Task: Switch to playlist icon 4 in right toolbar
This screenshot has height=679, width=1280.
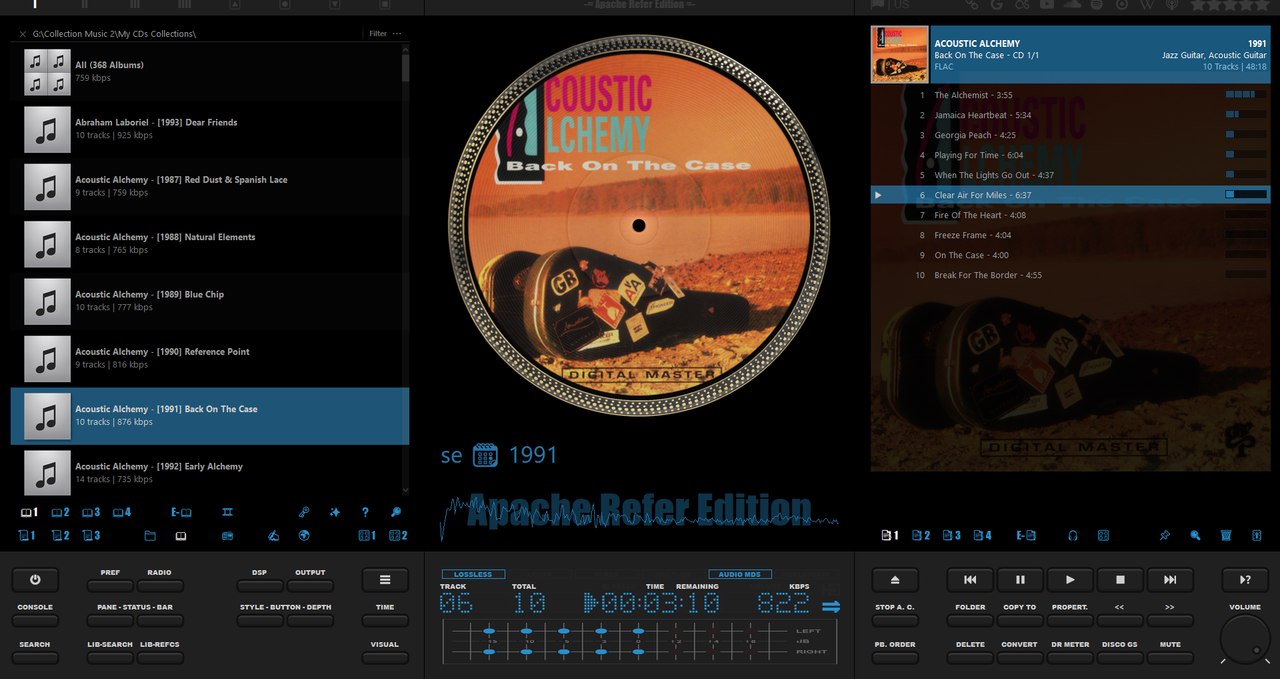Action: (x=983, y=536)
